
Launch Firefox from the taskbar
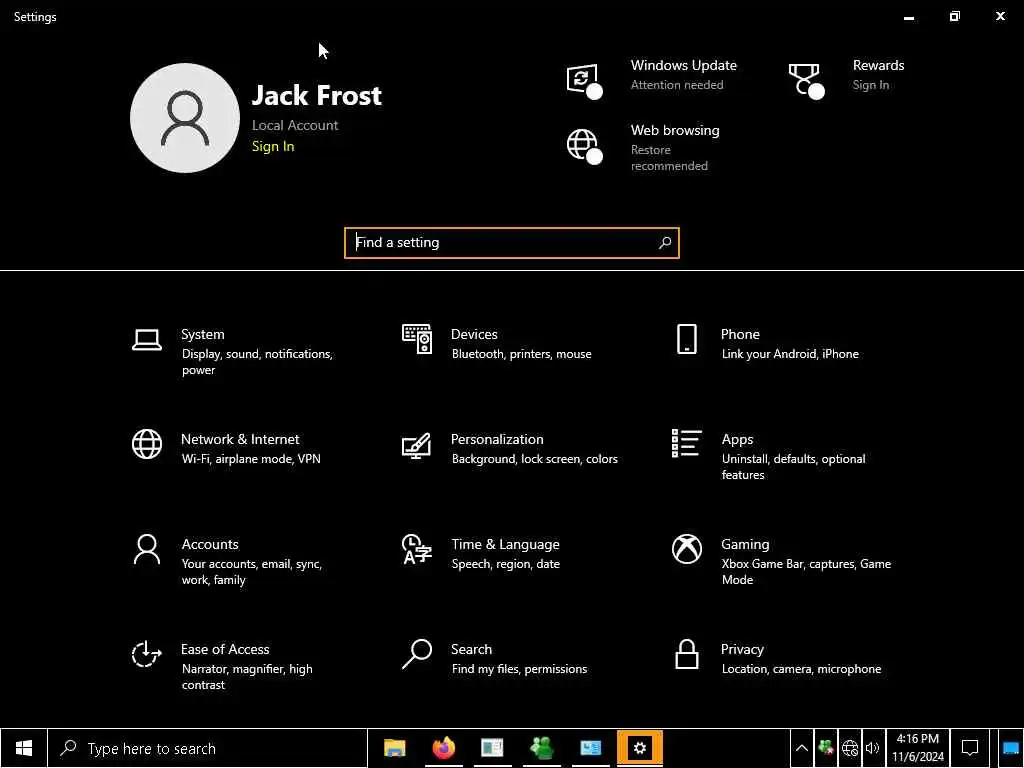click(443, 748)
